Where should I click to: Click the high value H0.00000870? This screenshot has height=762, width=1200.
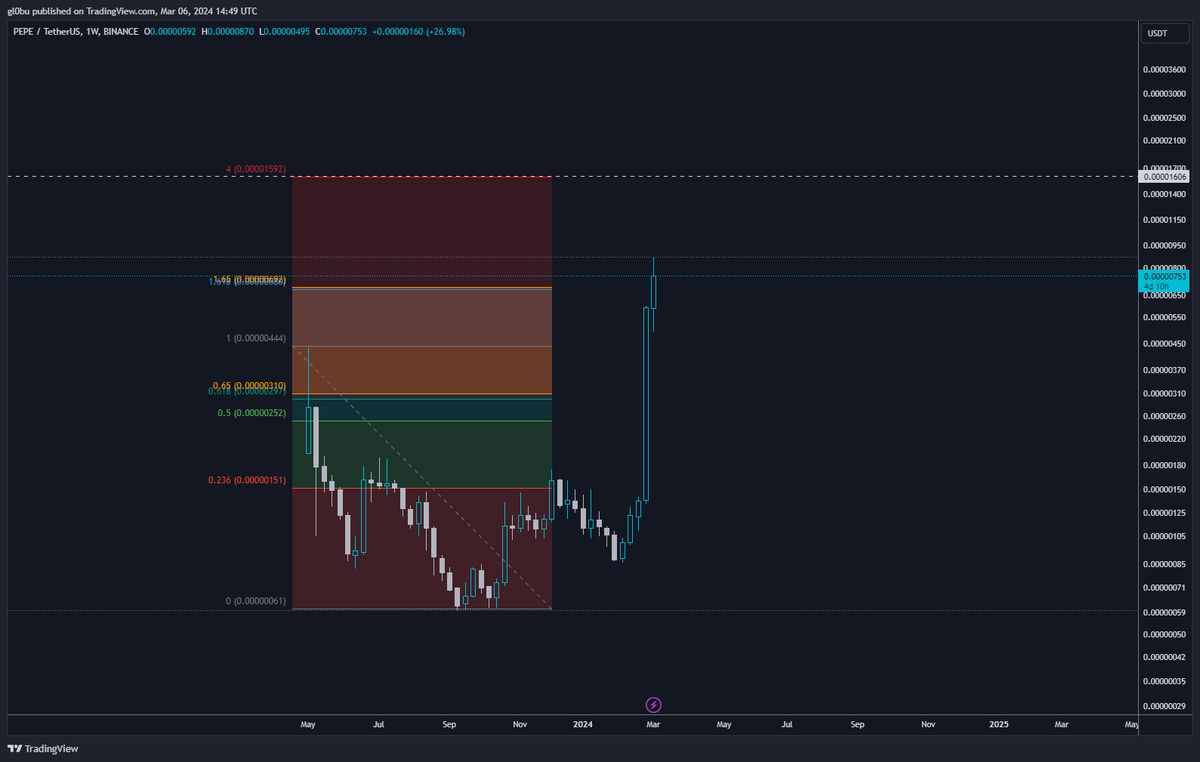coord(229,32)
